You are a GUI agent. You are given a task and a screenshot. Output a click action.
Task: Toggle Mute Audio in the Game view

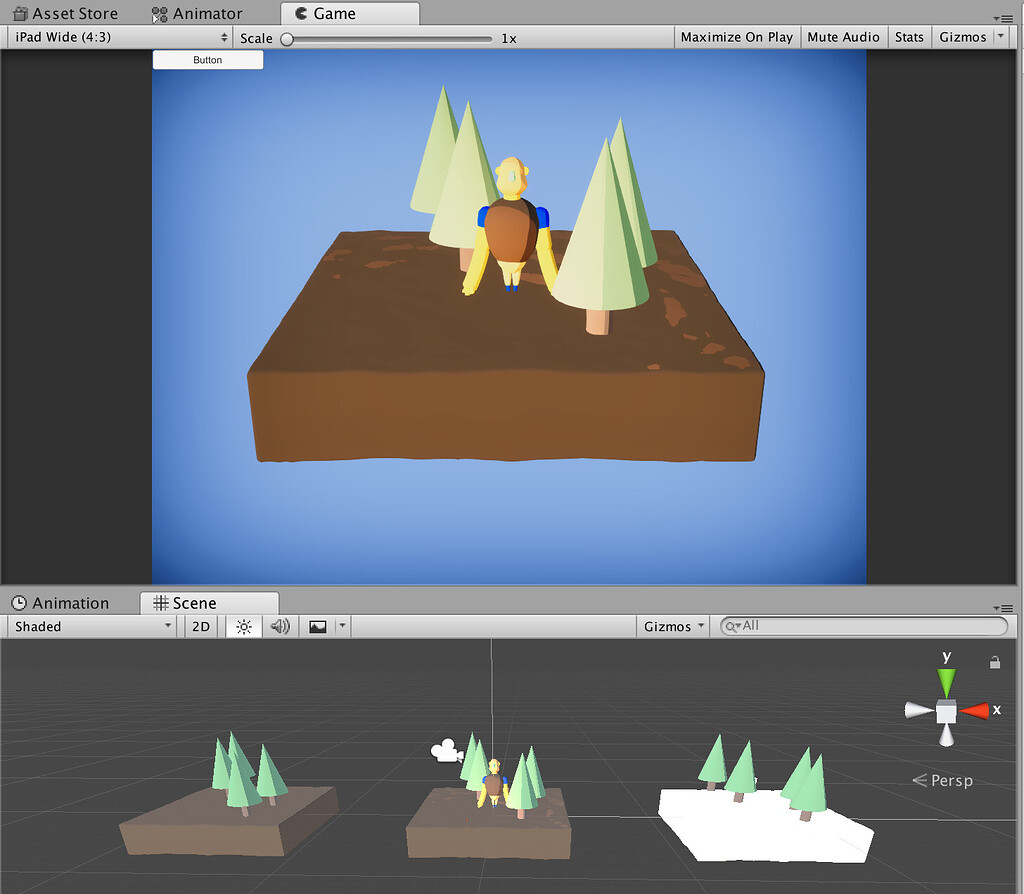point(843,37)
